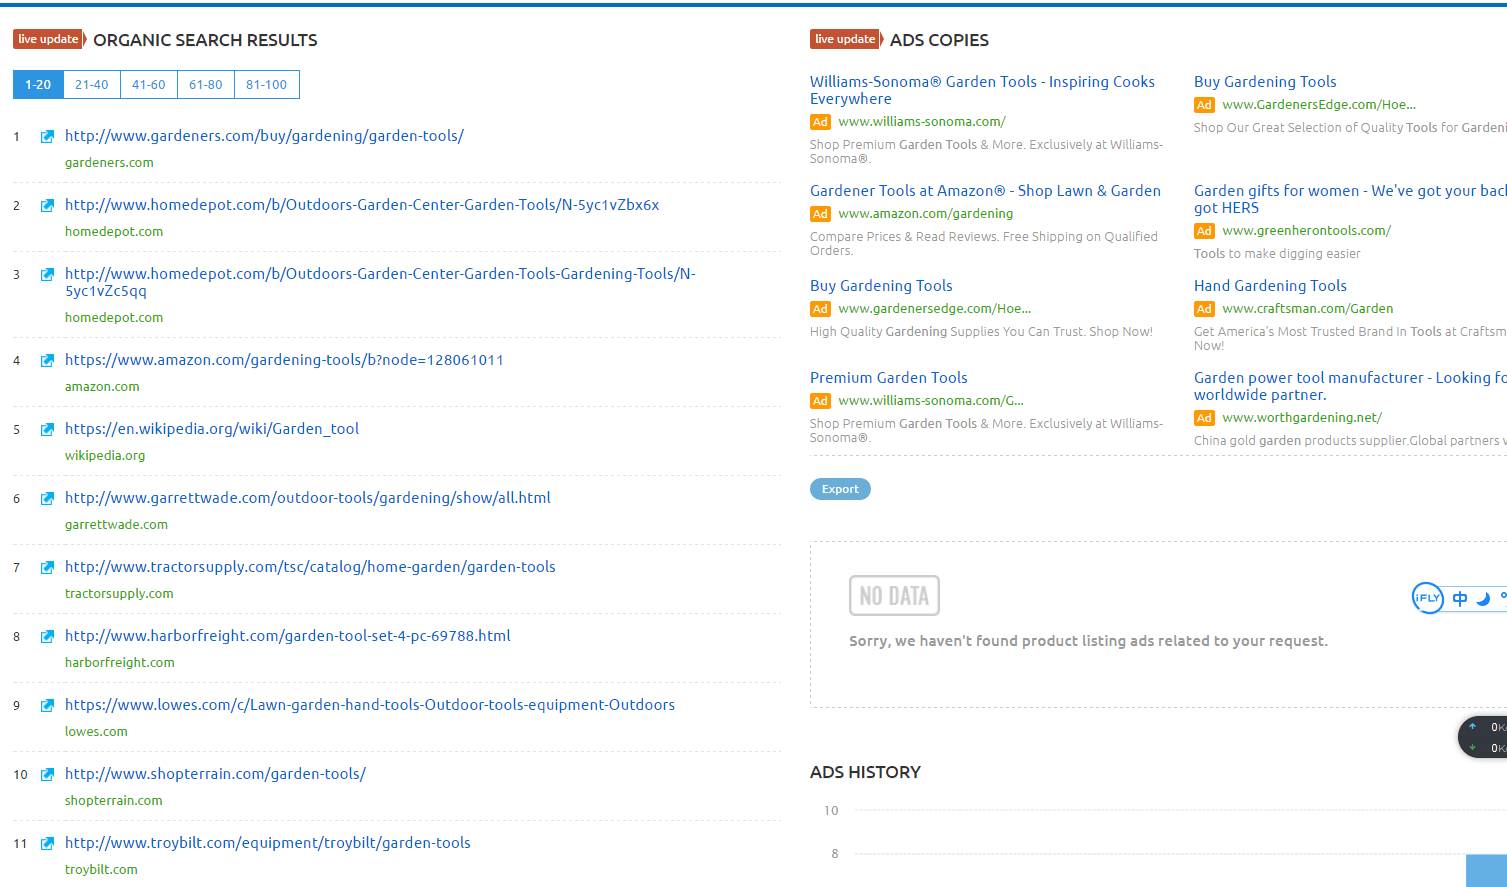Screen dimensions: 1507x887
Task: Switch to results 21-40 tab
Action: pyautogui.click(x=92, y=85)
